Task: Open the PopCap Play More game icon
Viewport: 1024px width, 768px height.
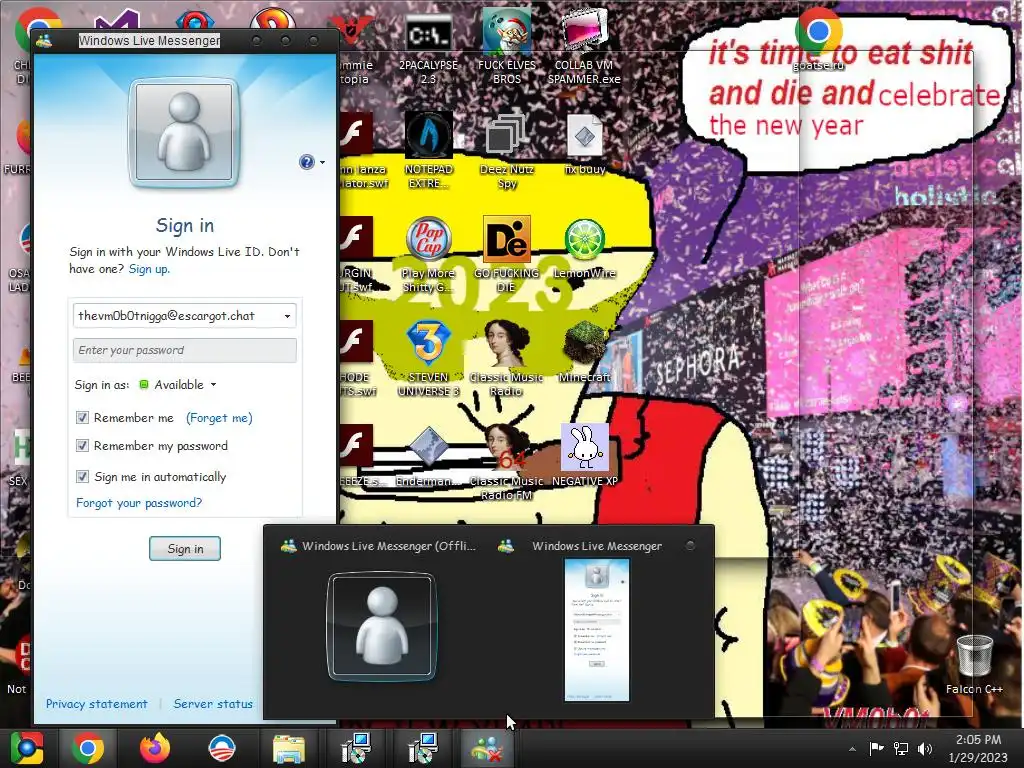Action: click(x=428, y=255)
